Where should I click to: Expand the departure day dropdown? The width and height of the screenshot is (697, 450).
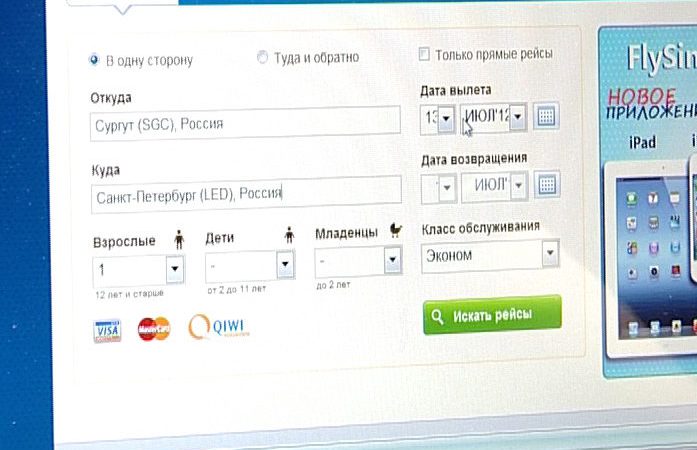pyautogui.click(x=446, y=118)
